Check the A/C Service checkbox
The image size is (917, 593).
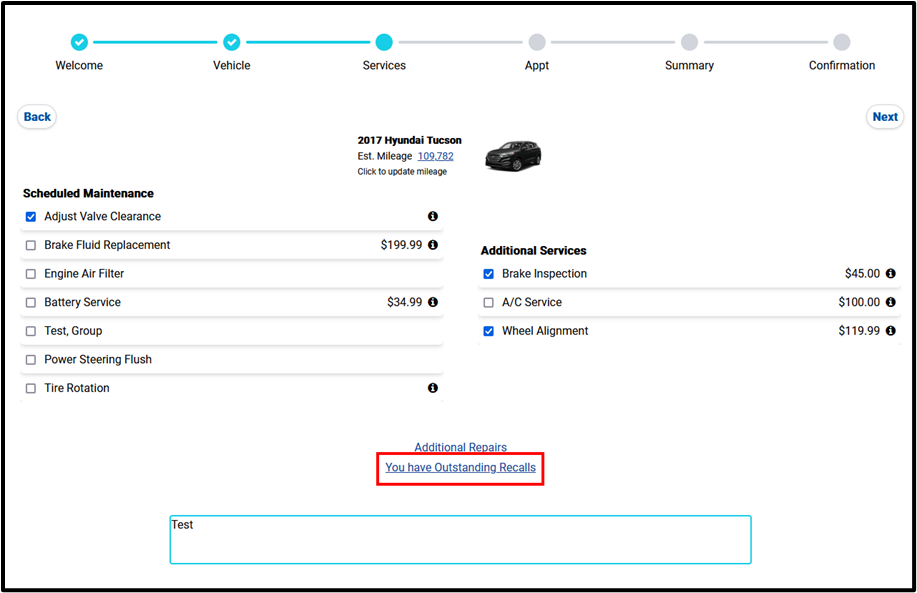489,303
